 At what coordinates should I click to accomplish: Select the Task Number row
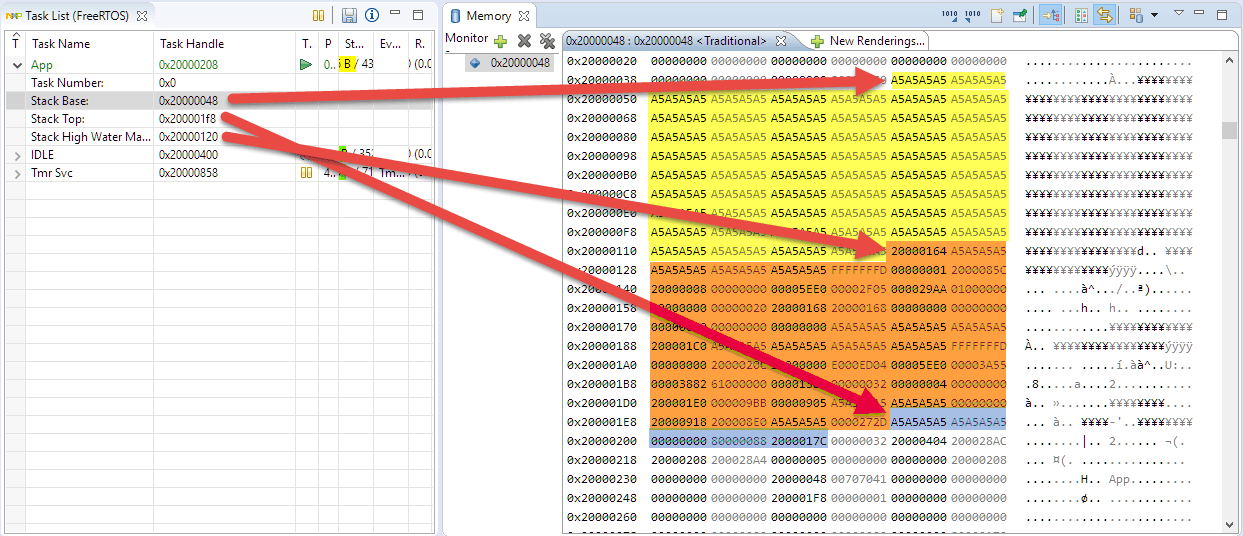tap(218, 83)
